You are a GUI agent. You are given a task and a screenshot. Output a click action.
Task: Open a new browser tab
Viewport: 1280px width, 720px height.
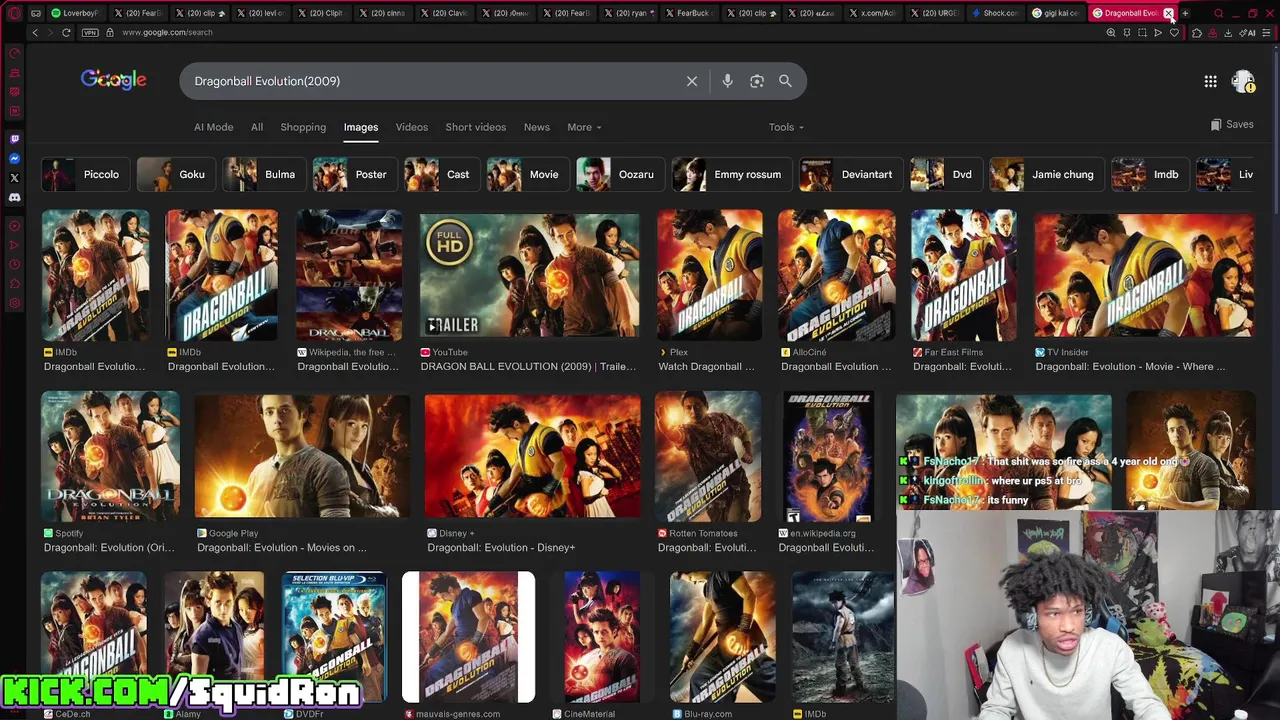(1185, 13)
